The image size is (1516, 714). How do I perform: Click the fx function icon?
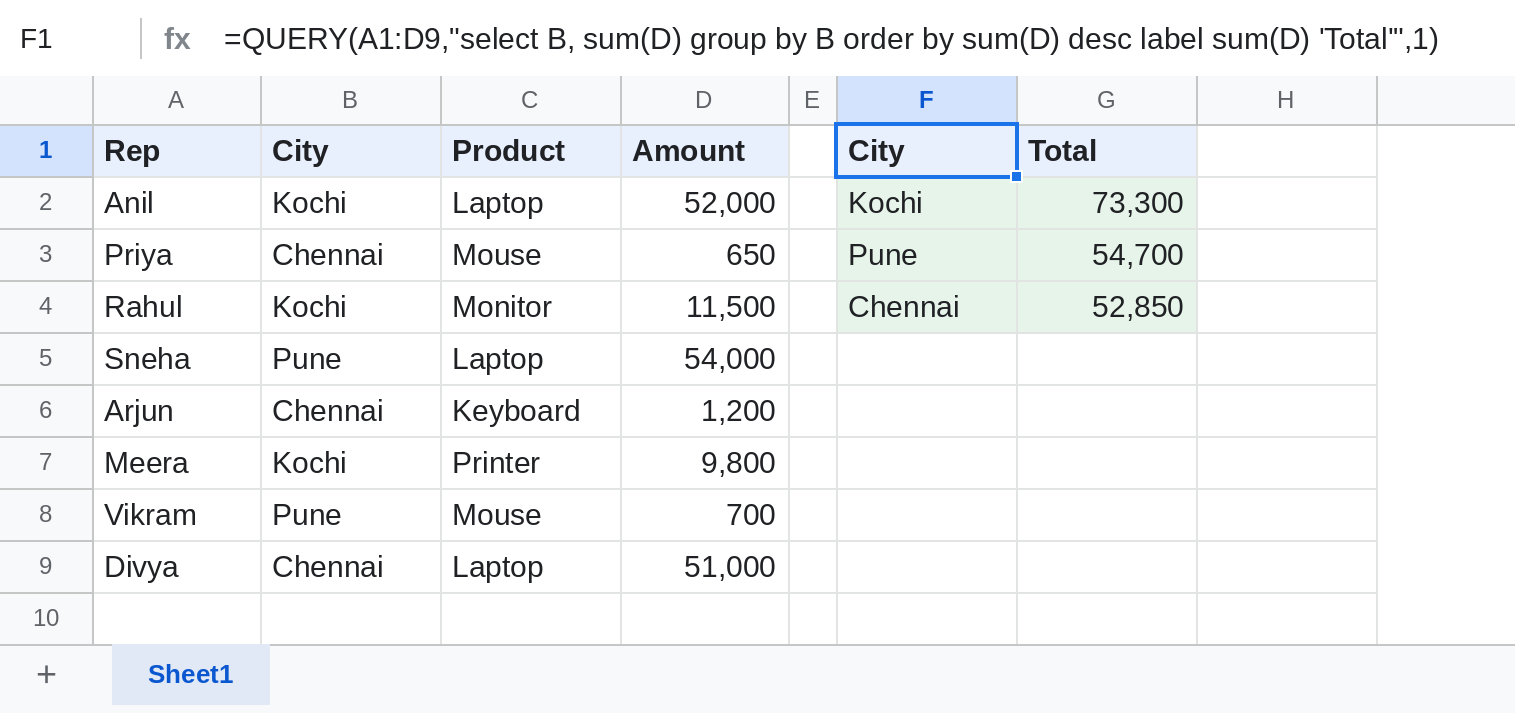tap(177, 39)
